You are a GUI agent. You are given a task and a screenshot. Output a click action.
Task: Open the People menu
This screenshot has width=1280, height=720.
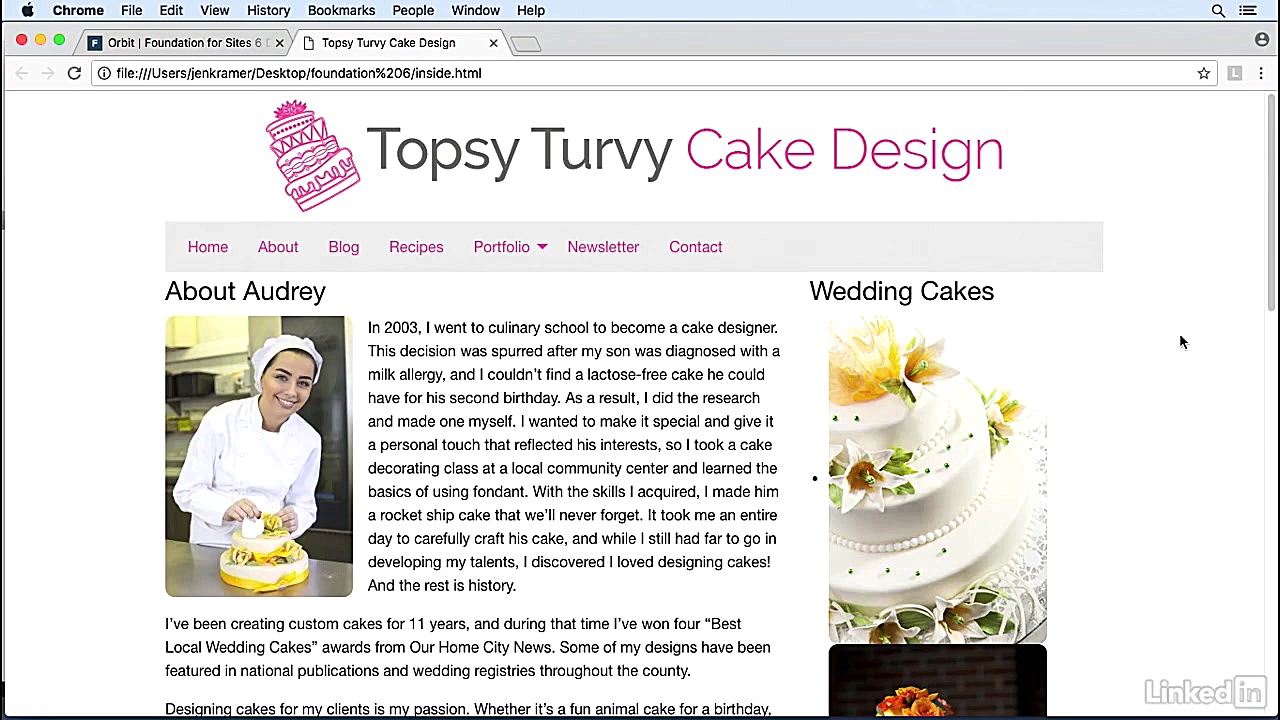pyautogui.click(x=413, y=10)
